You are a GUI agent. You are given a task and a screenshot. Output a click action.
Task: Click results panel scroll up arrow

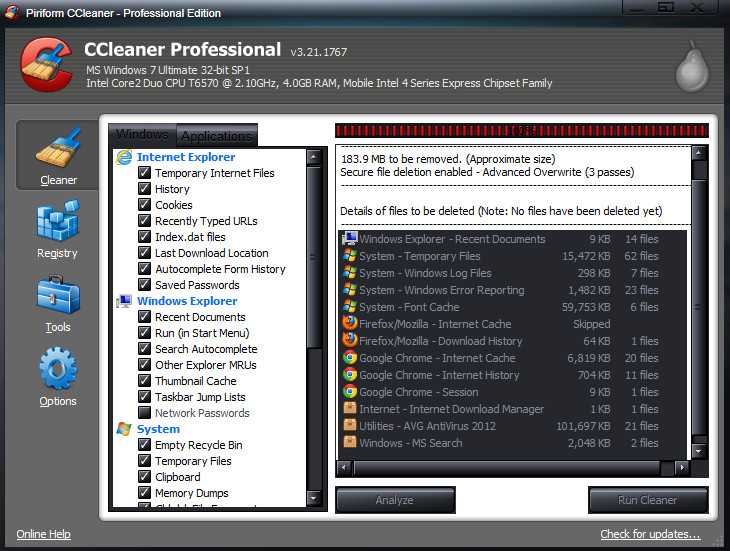tap(699, 153)
